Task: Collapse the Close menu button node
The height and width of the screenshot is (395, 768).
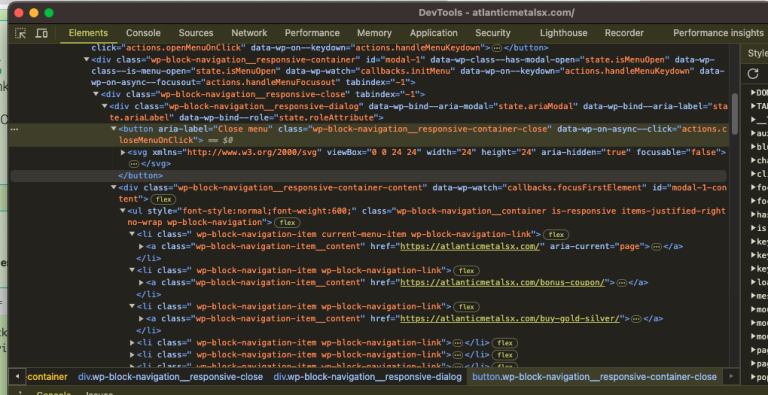Action: coord(114,129)
